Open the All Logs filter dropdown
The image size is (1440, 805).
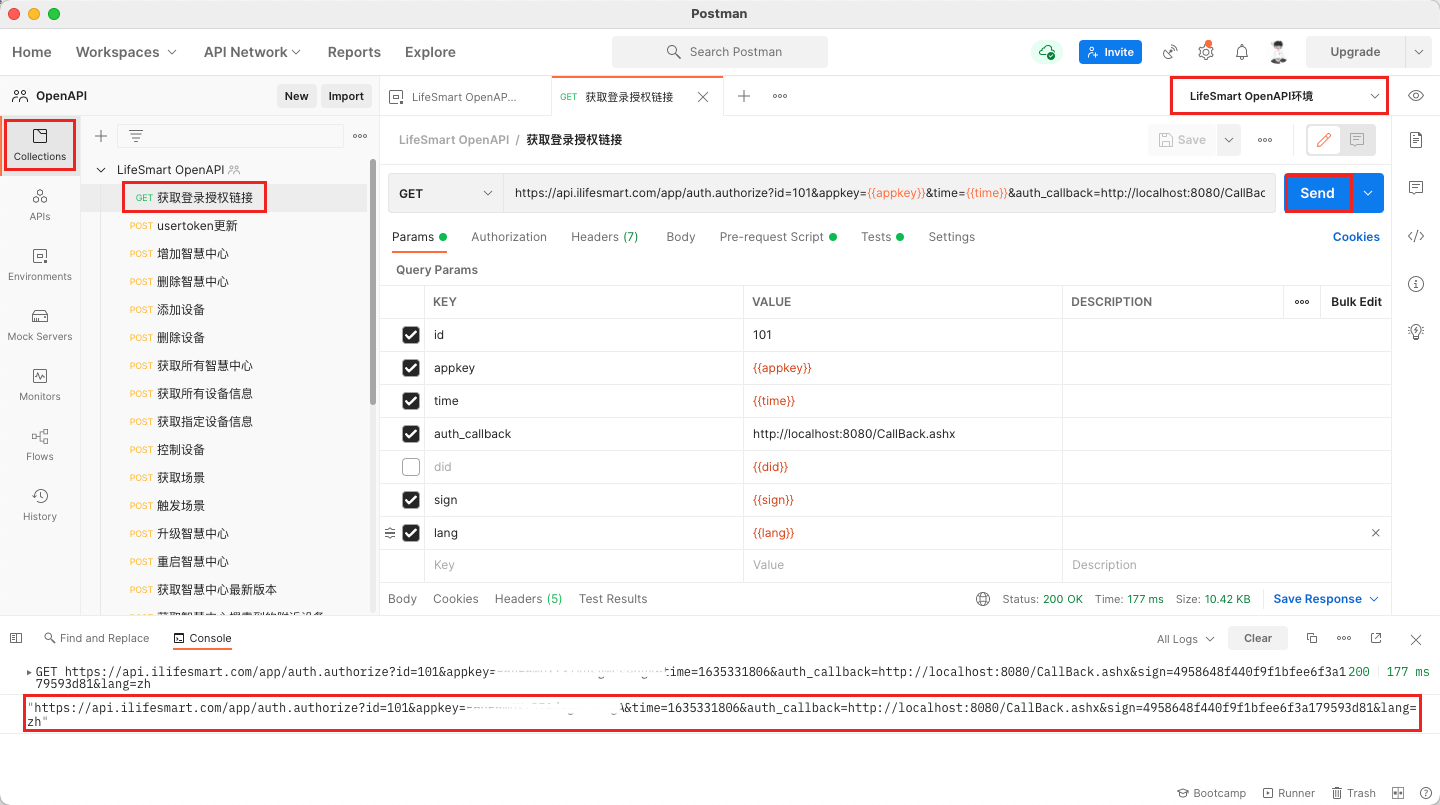click(x=1186, y=639)
